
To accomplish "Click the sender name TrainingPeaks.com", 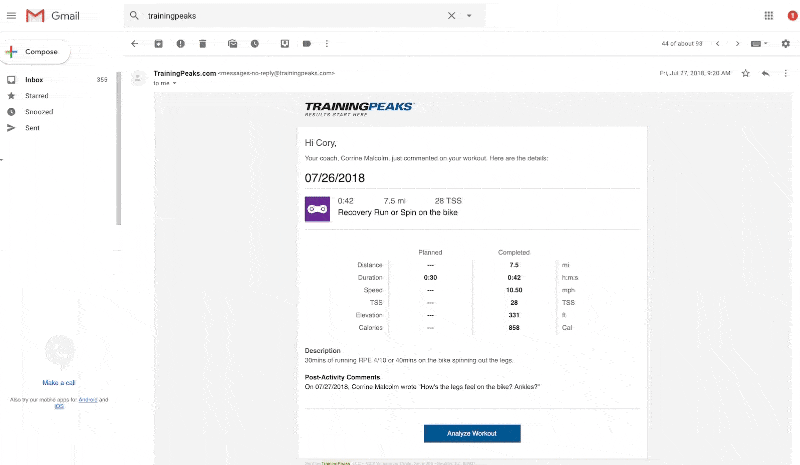I will click(x=185, y=74).
